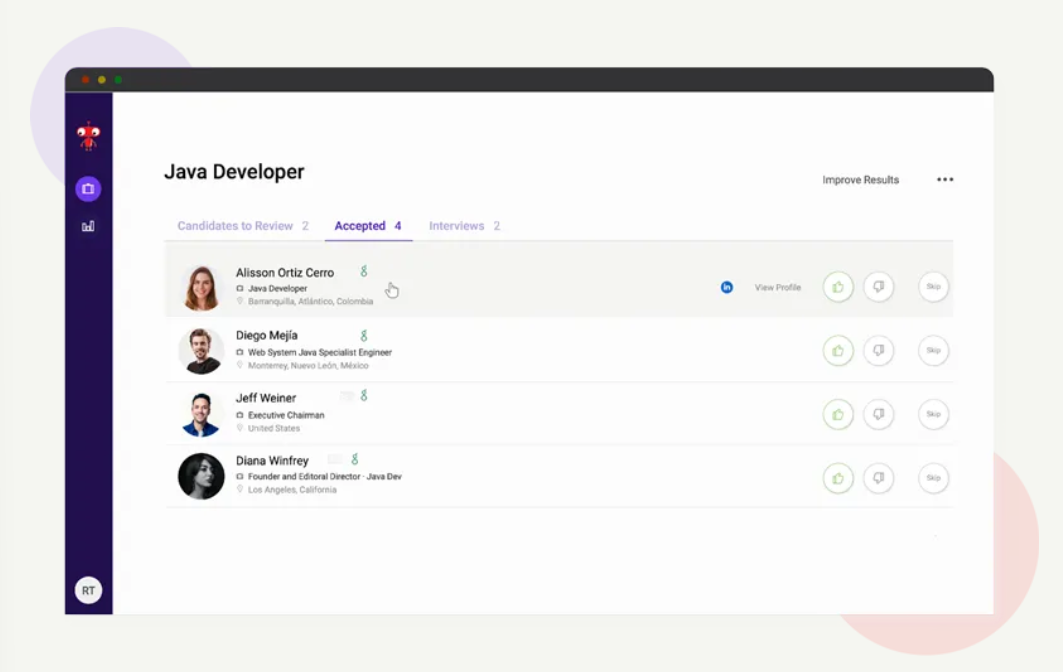Thumbs down Diego Mejía
The width and height of the screenshot is (1063, 672).
[x=878, y=351]
